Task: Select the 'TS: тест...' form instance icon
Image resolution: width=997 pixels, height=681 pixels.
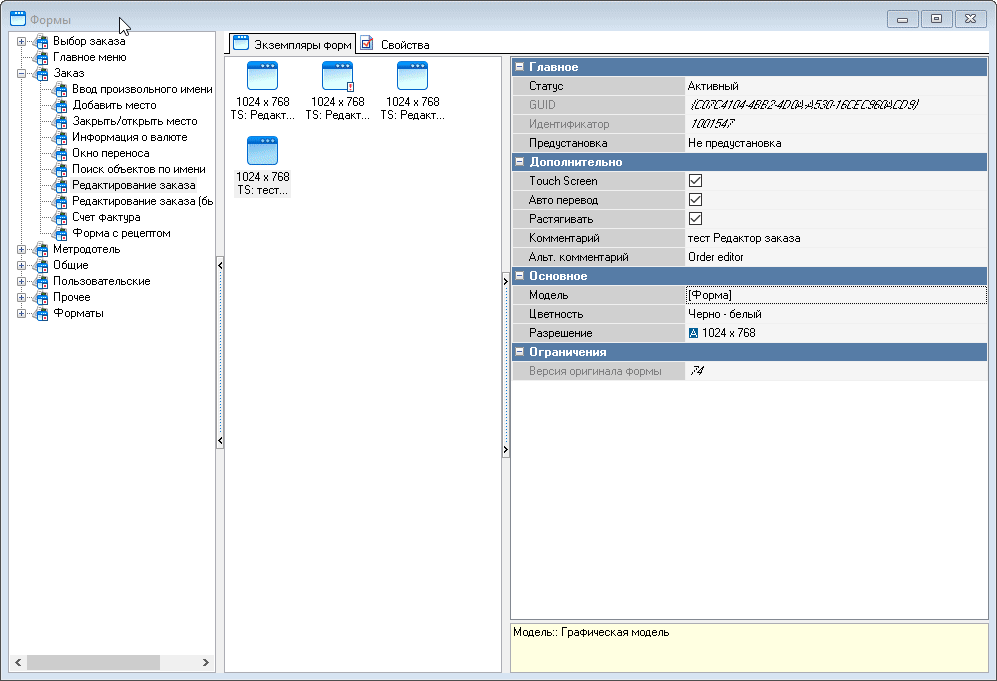Action: pyautogui.click(x=262, y=151)
